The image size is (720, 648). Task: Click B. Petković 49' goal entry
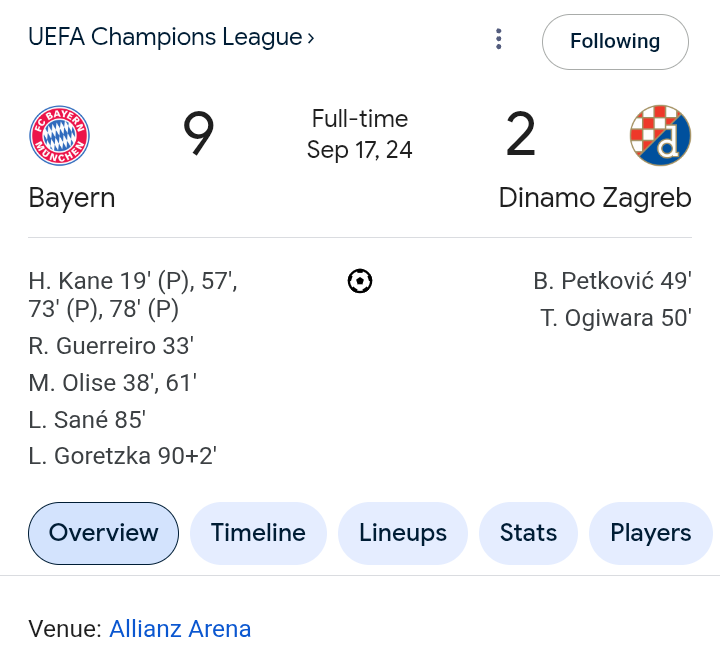613,281
